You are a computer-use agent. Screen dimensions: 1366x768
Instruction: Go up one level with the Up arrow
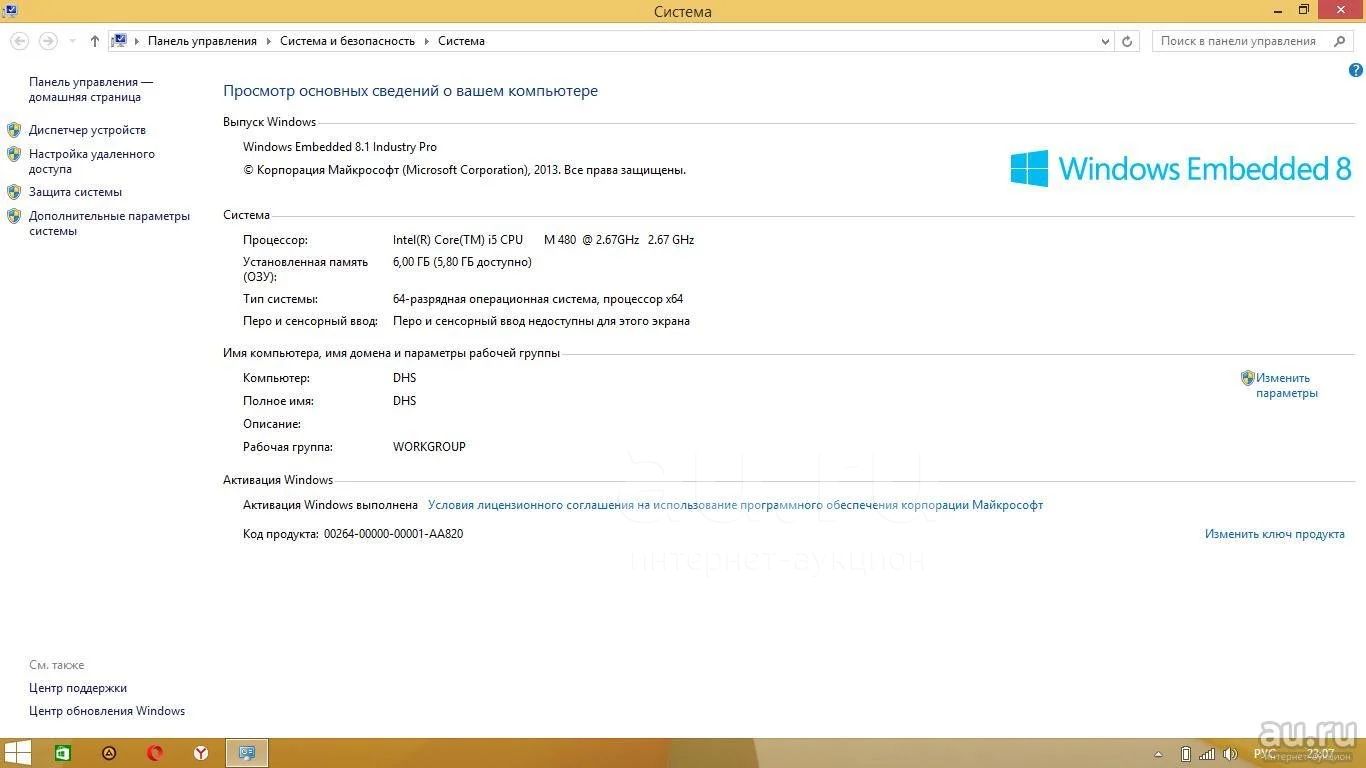tap(95, 41)
